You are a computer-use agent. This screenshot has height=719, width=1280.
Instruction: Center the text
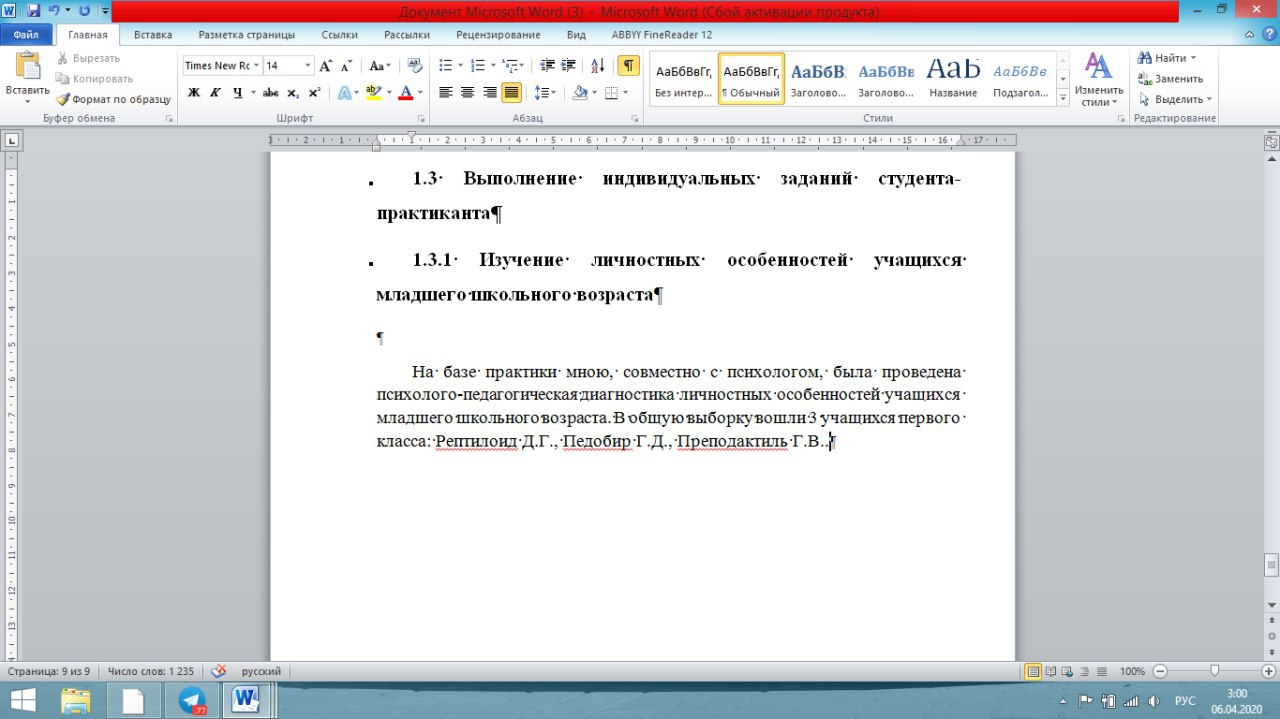point(467,93)
